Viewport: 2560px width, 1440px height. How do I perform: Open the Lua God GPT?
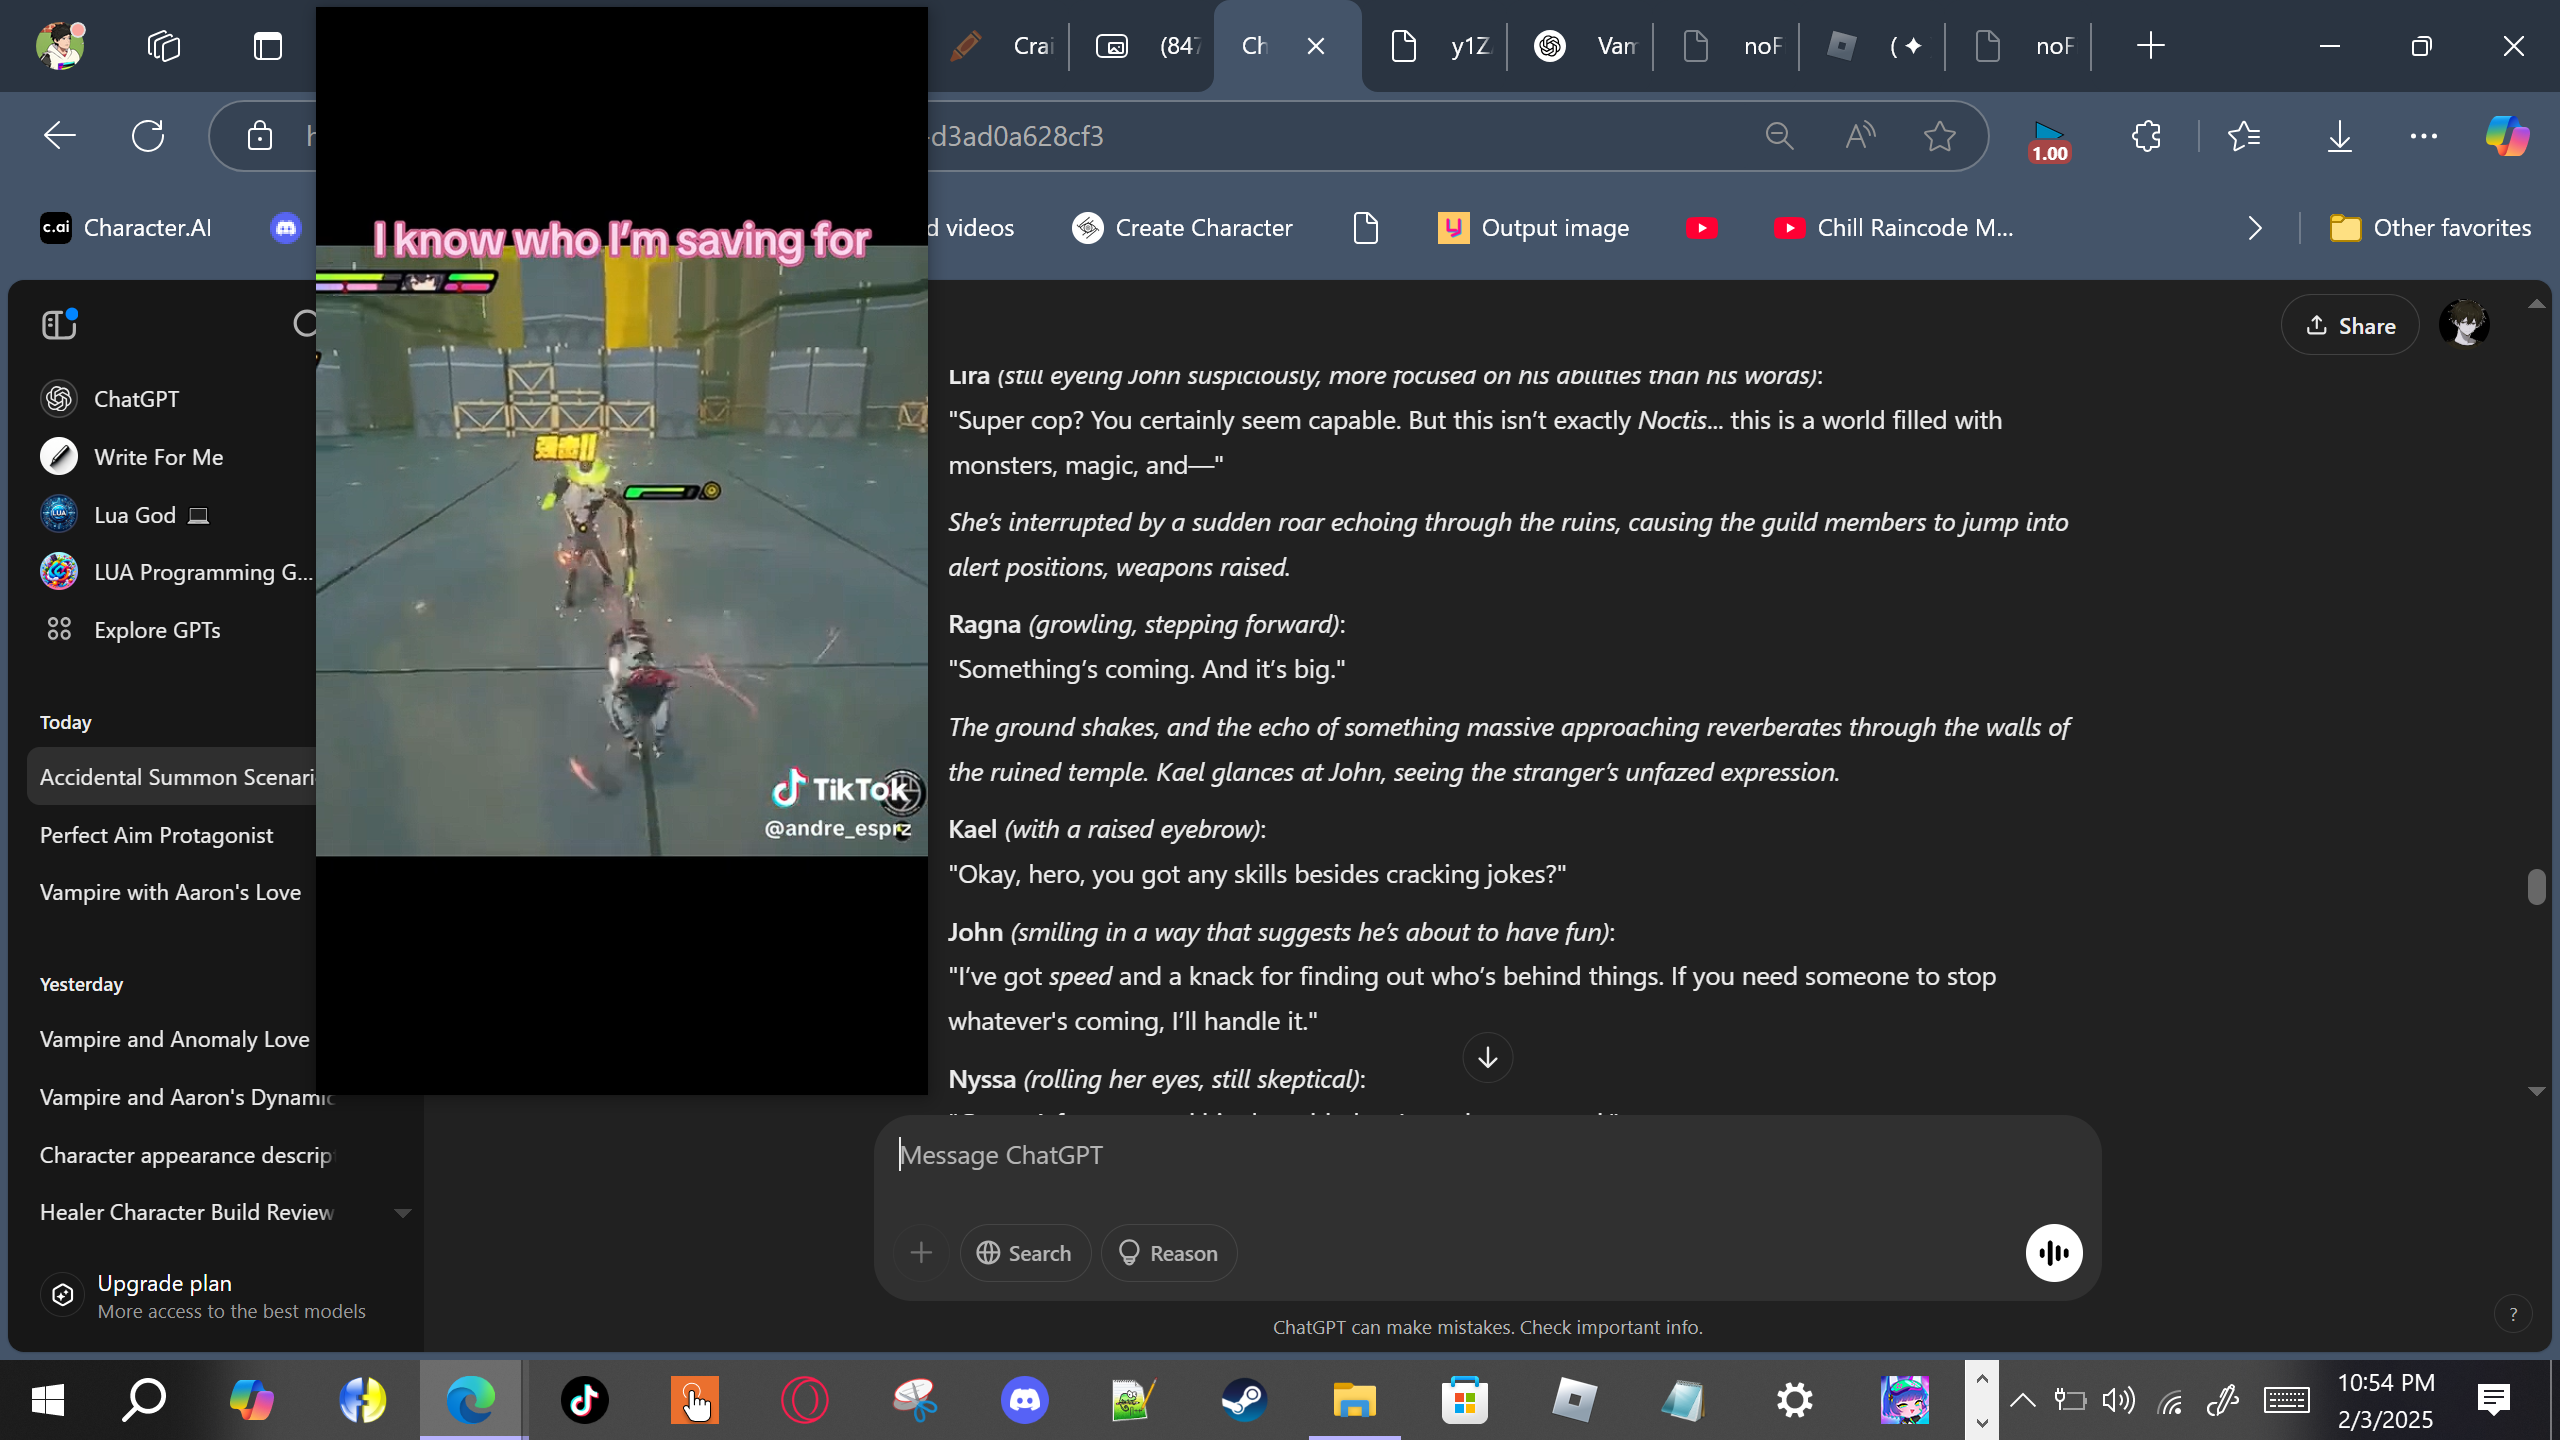coord(125,515)
